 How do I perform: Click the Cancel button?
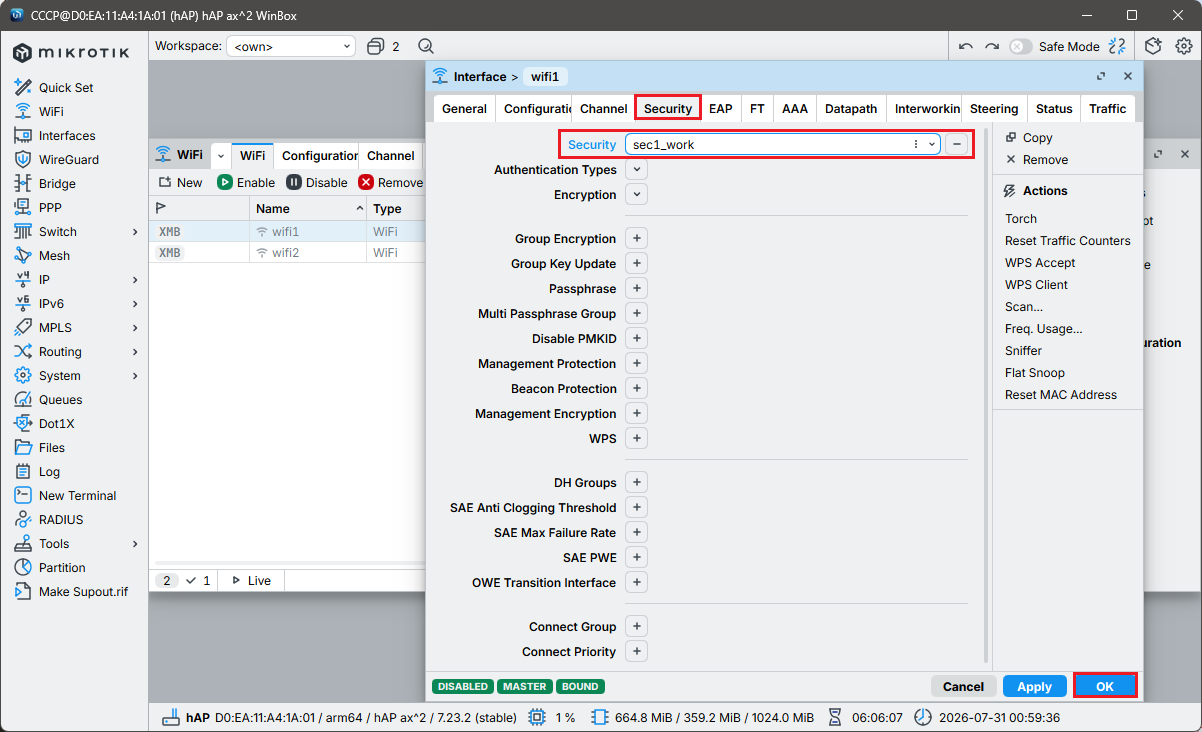963,686
